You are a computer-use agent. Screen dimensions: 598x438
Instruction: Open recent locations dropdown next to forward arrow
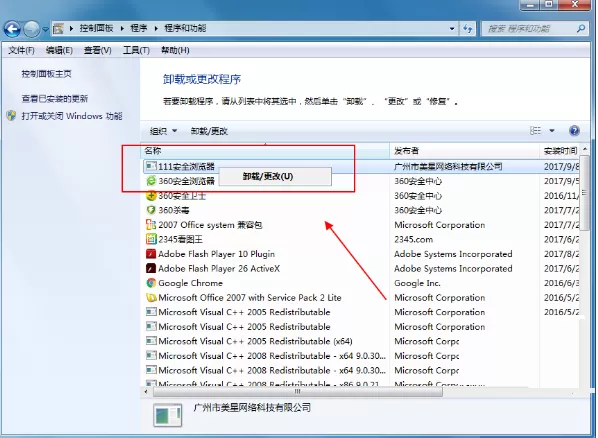(x=45, y=29)
